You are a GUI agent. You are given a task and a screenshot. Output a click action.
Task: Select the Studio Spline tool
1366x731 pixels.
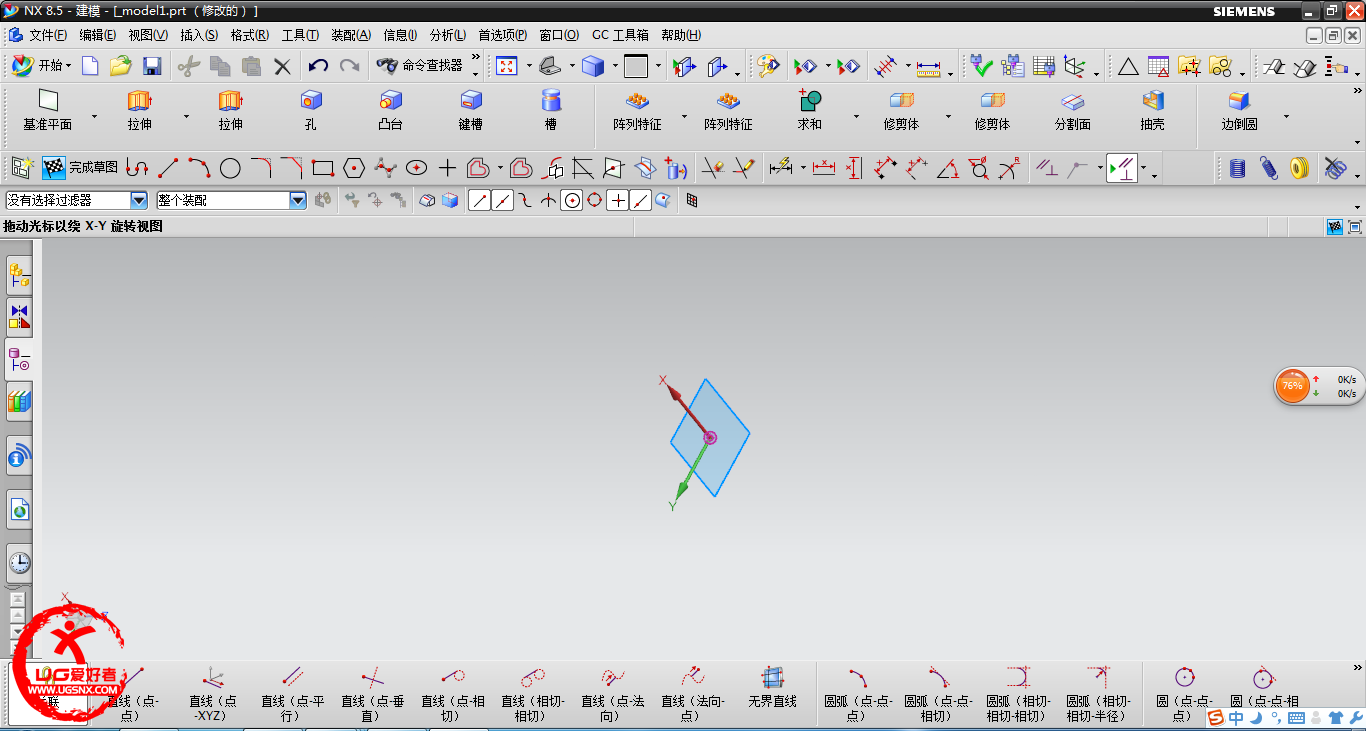(385, 168)
